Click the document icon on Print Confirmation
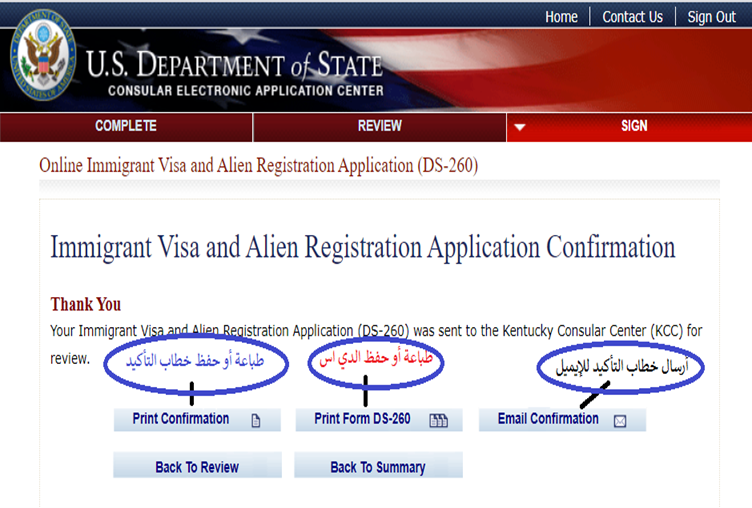 coord(255,421)
